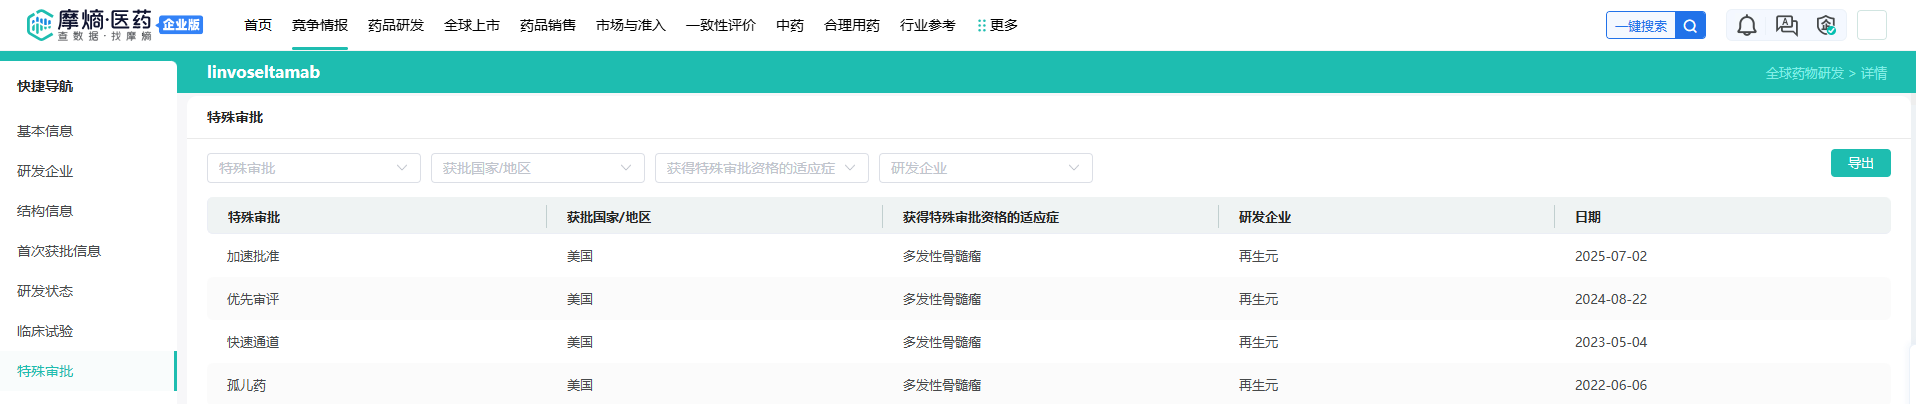
Task: Click the 优先审评 table cell
Action: (253, 299)
